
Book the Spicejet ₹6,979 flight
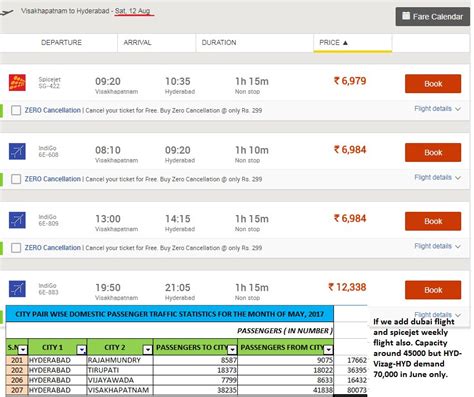point(433,84)
